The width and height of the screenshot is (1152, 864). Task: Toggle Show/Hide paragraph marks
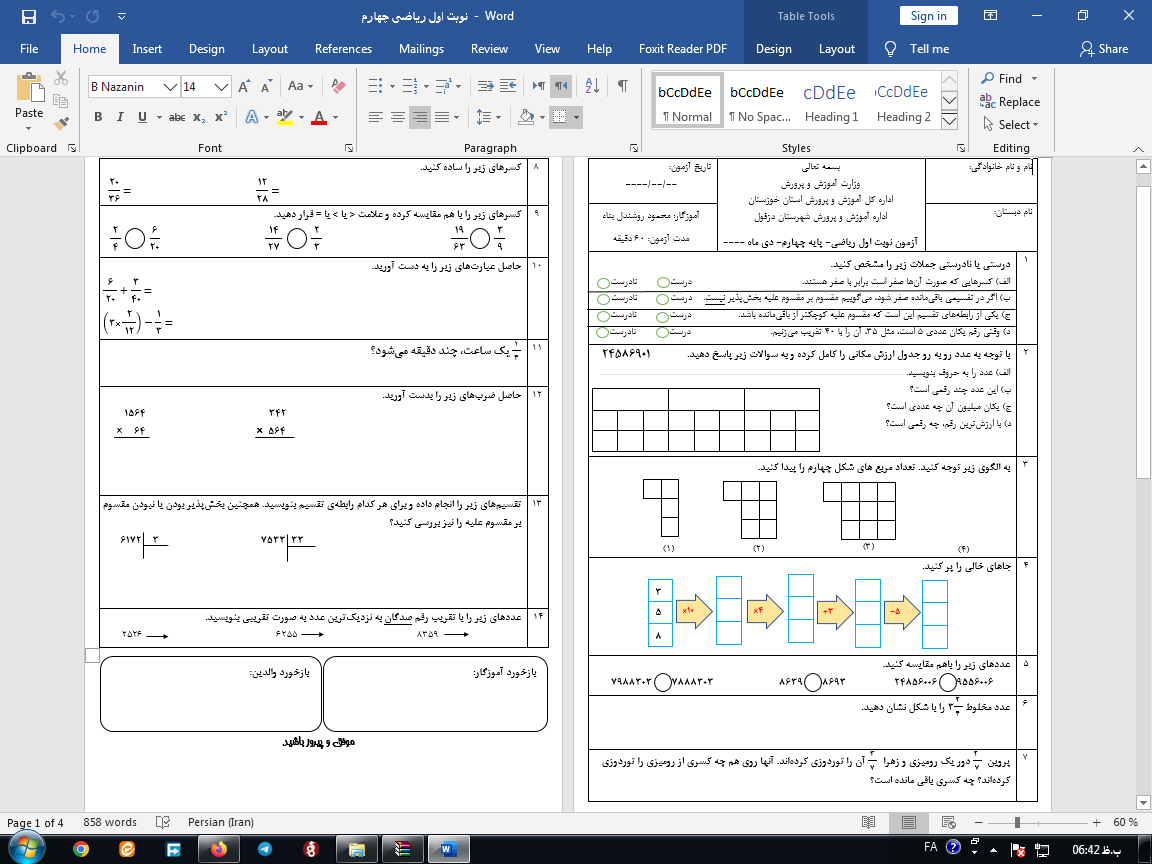pyautogui.click(x=622, y=87)
